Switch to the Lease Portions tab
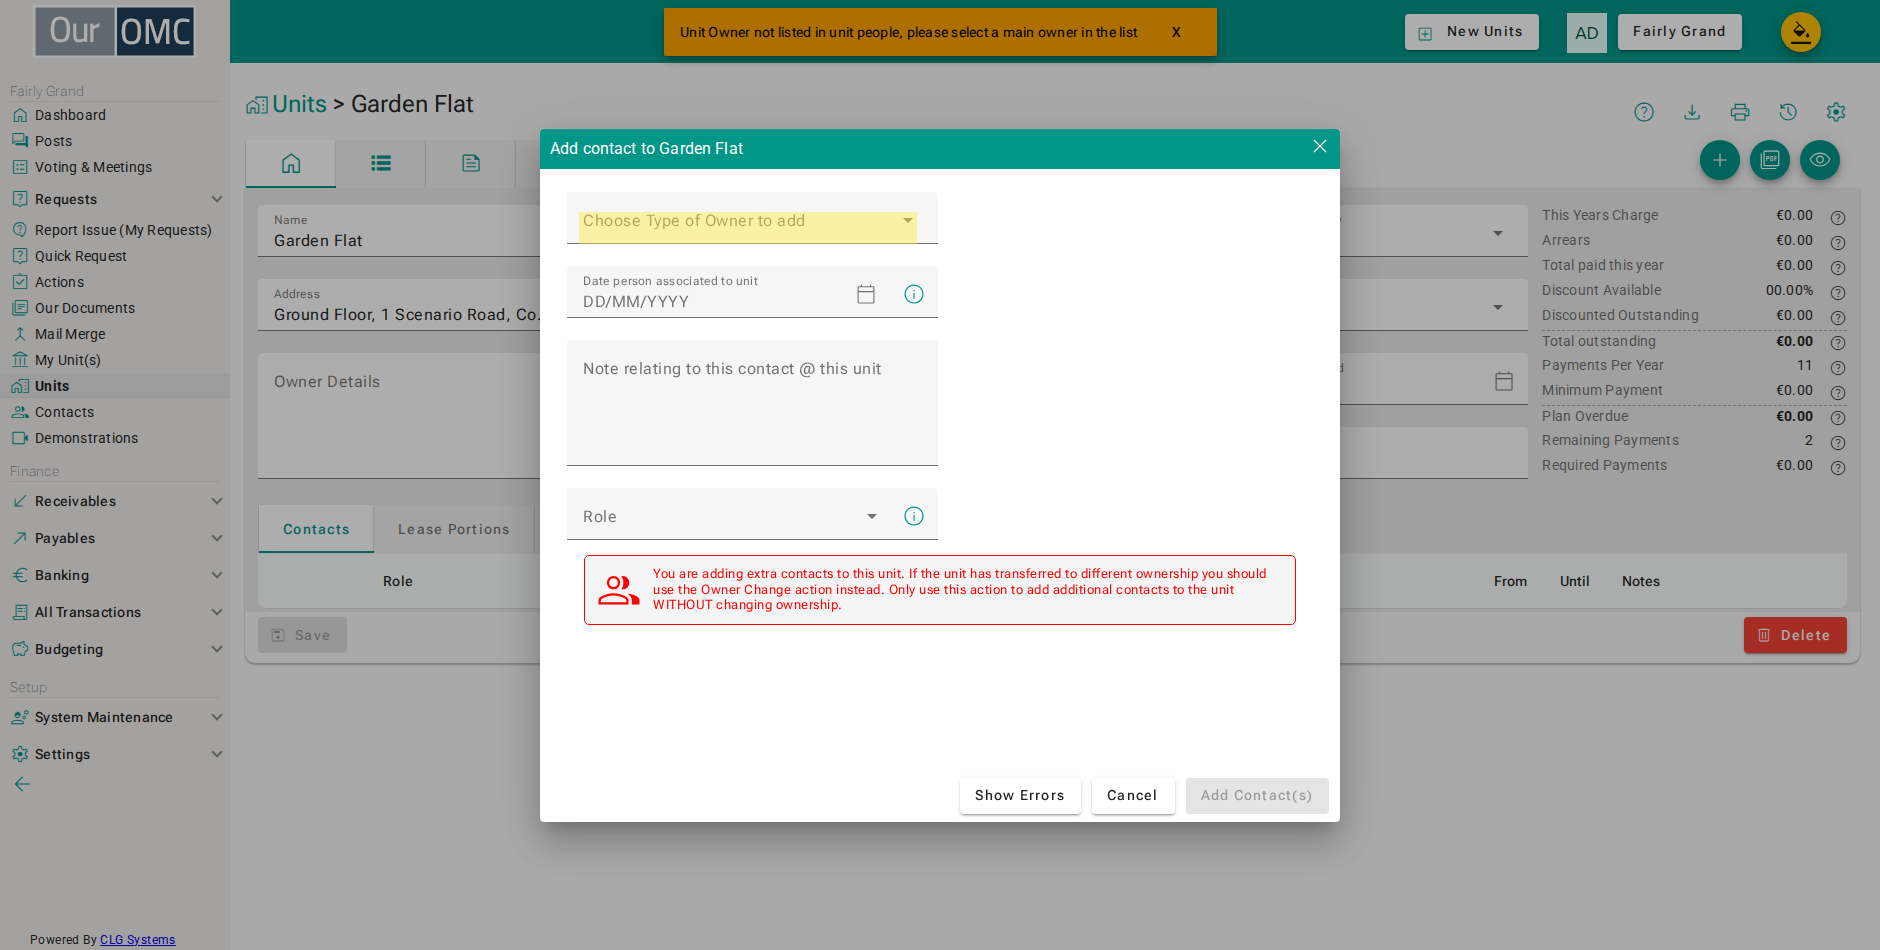The width and height of the screenshot is (1880, 950). 454,529
